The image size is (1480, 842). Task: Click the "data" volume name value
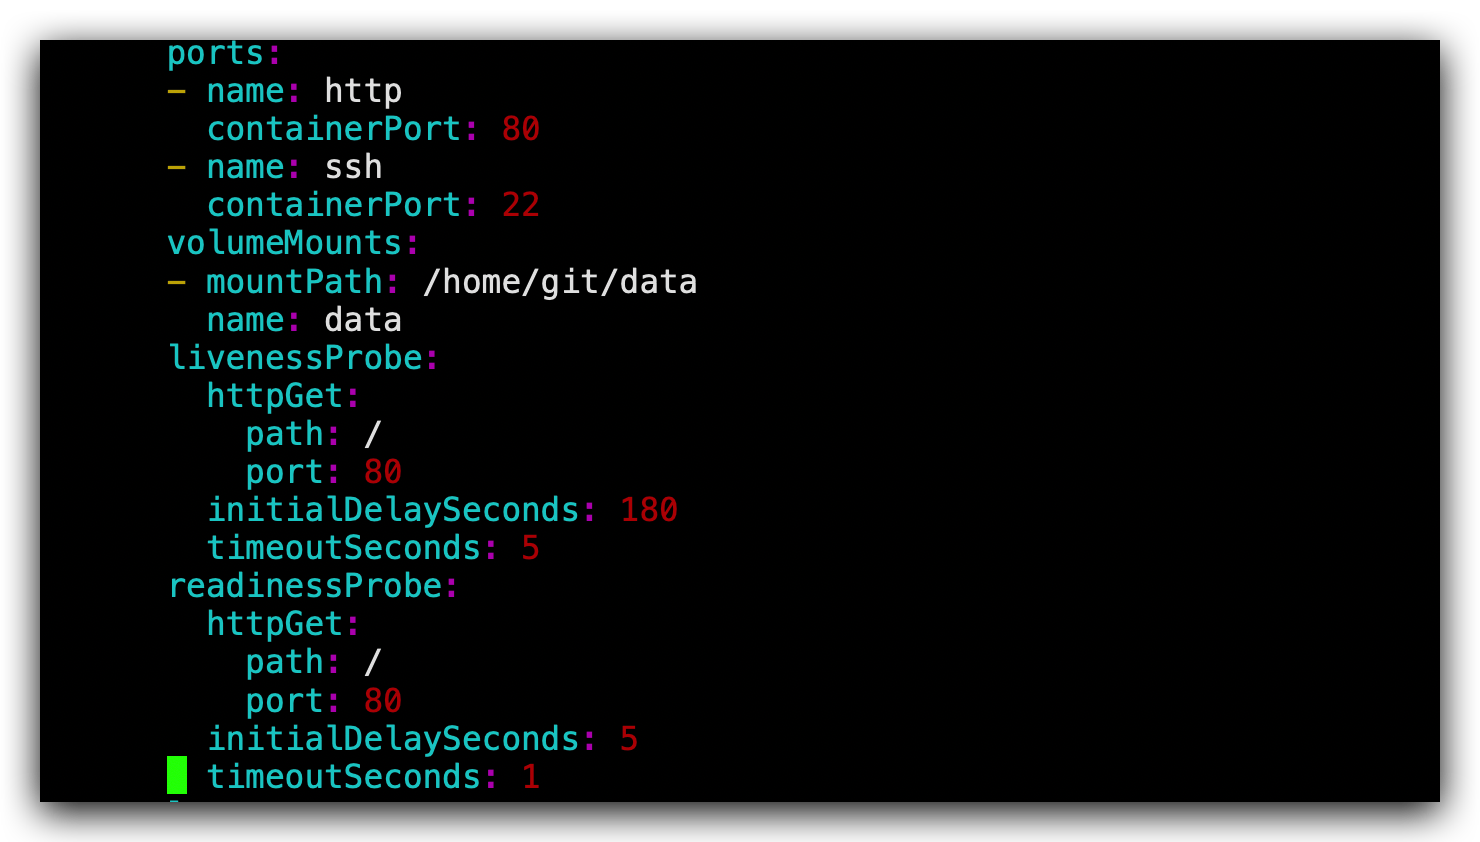(363, 320)
